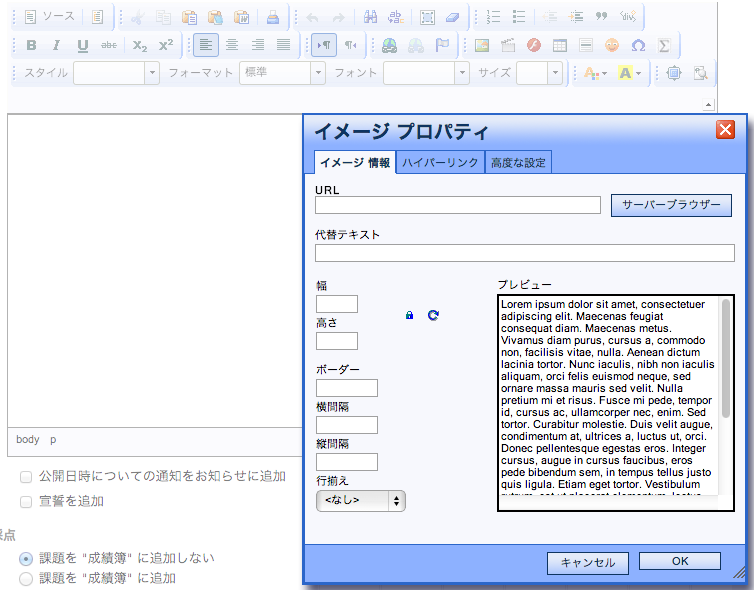Switch to the ハイパーリンク tab

(x=440, y=163)
